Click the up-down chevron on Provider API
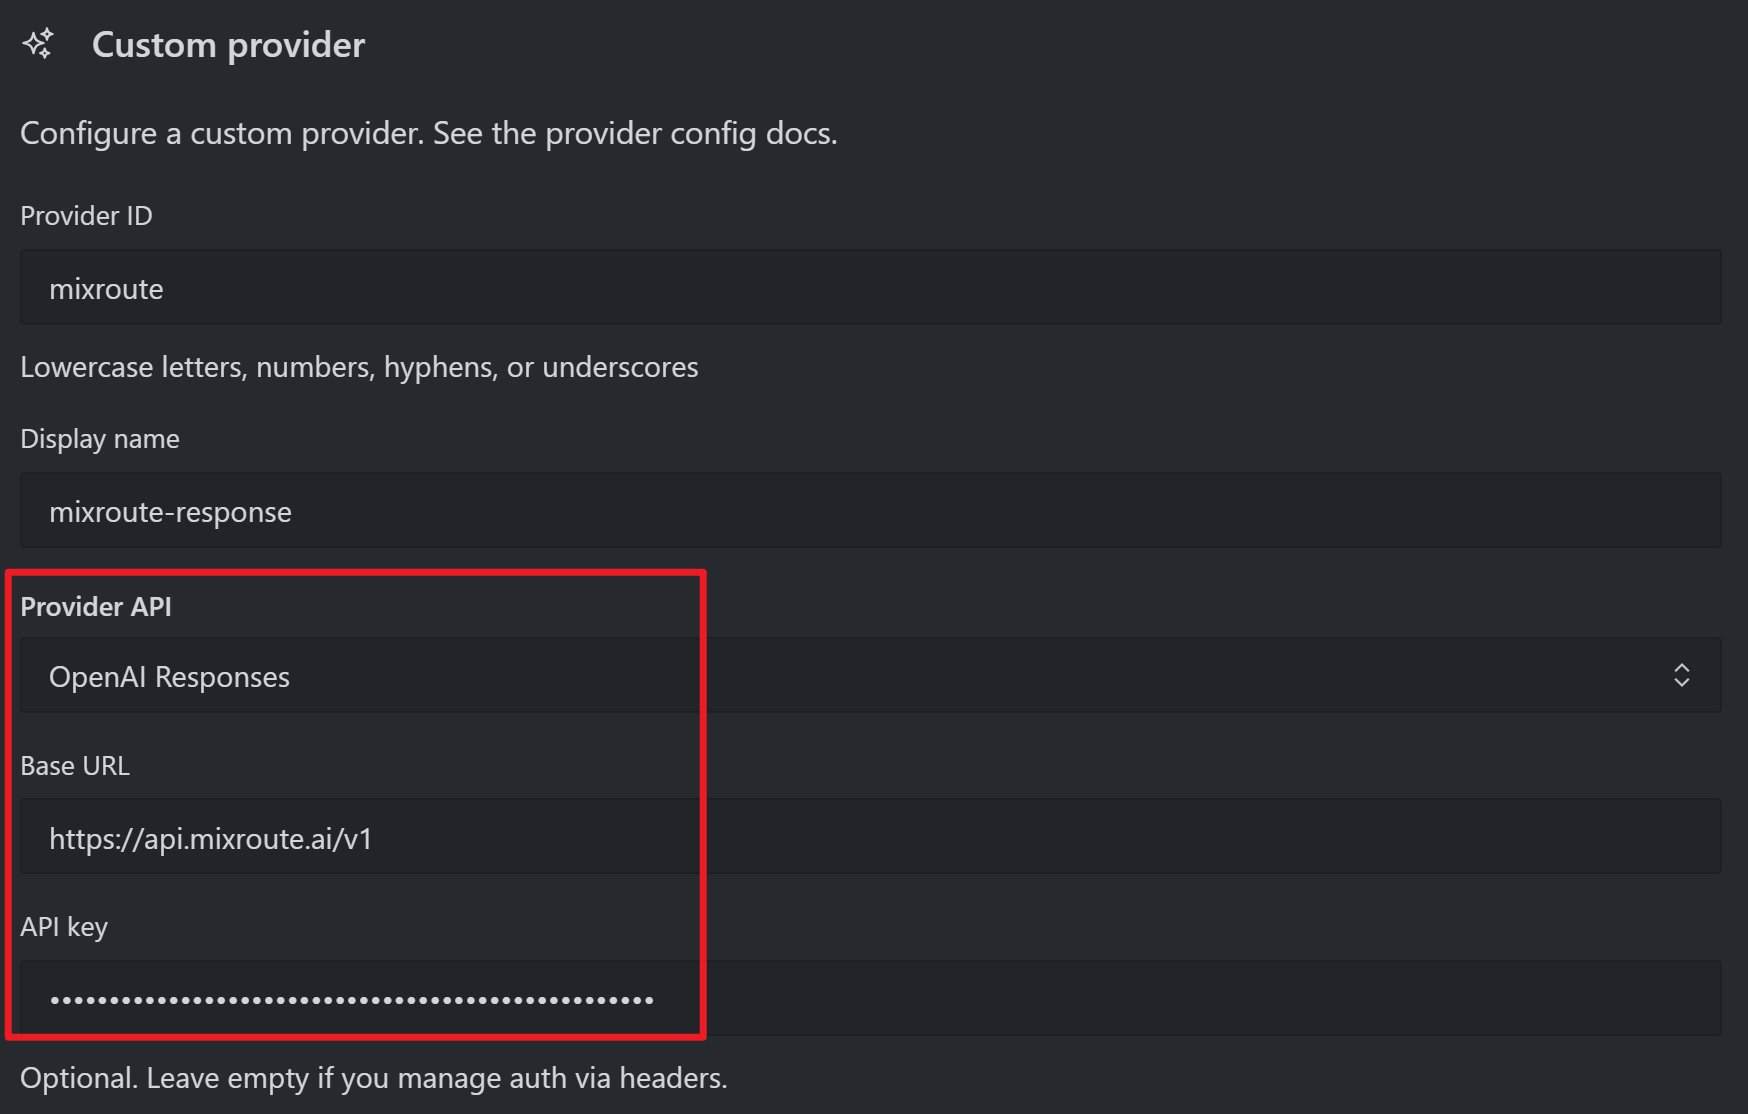The image size is (1748, 1114). click(1681, 675)
